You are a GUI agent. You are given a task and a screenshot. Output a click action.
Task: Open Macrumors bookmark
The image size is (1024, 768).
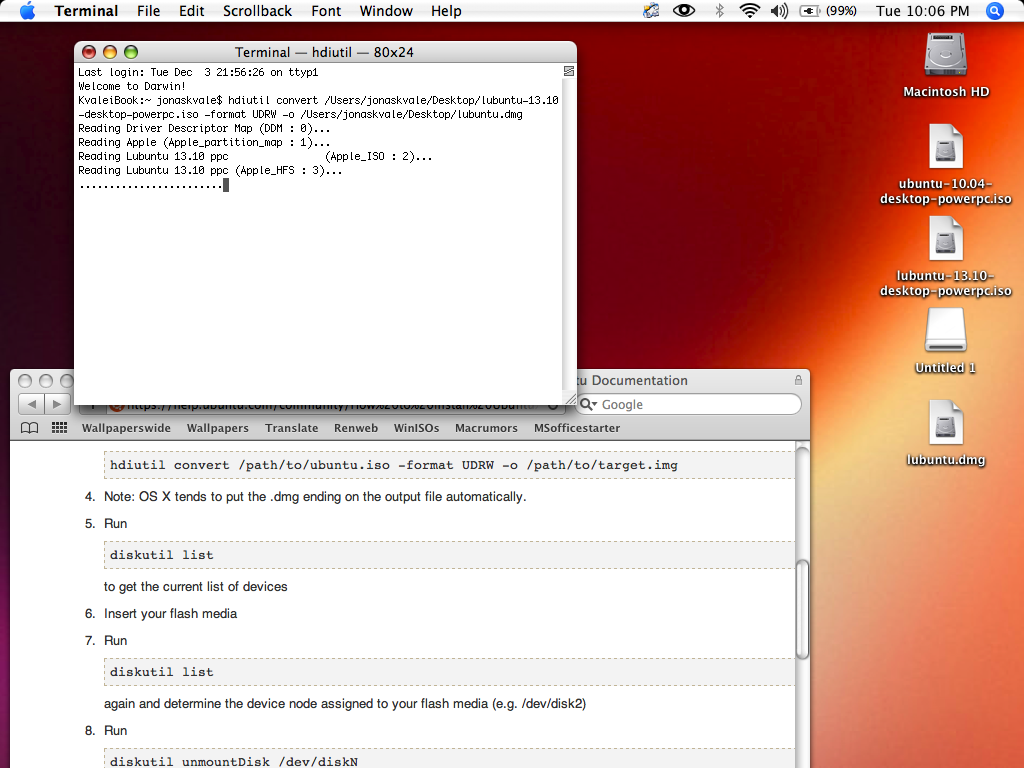(x=486, y=428)
